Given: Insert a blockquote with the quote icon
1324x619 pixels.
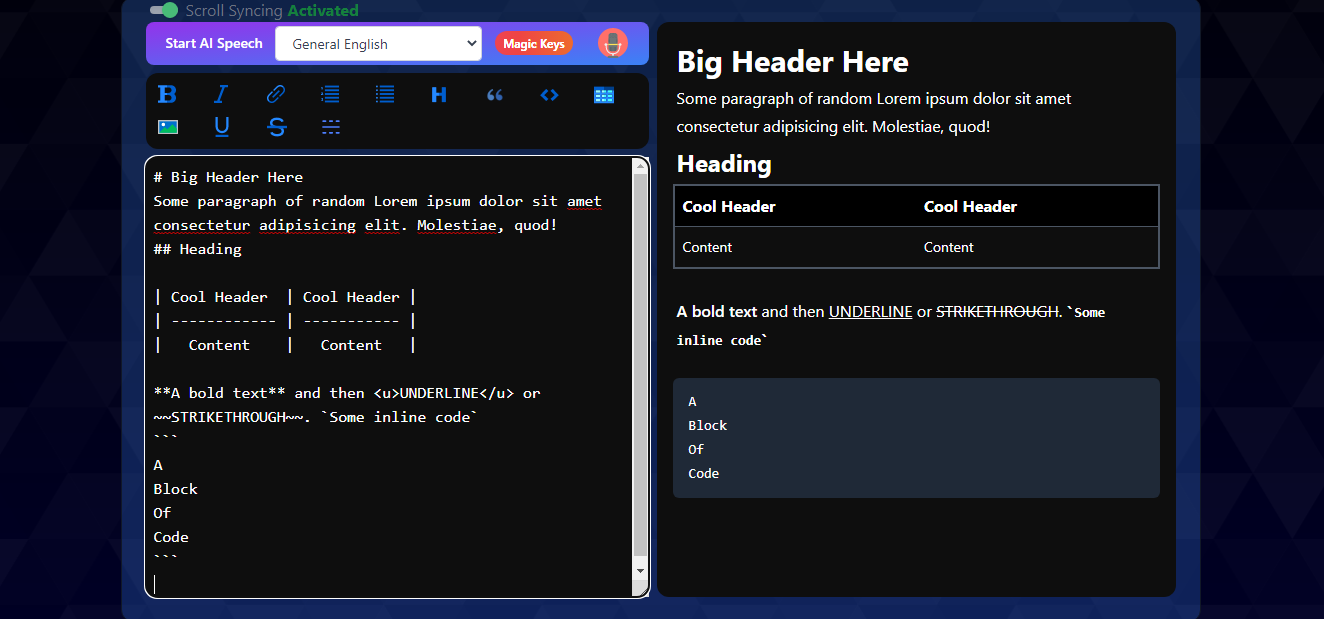Looking at the screenshot, I should click(494, 95).
